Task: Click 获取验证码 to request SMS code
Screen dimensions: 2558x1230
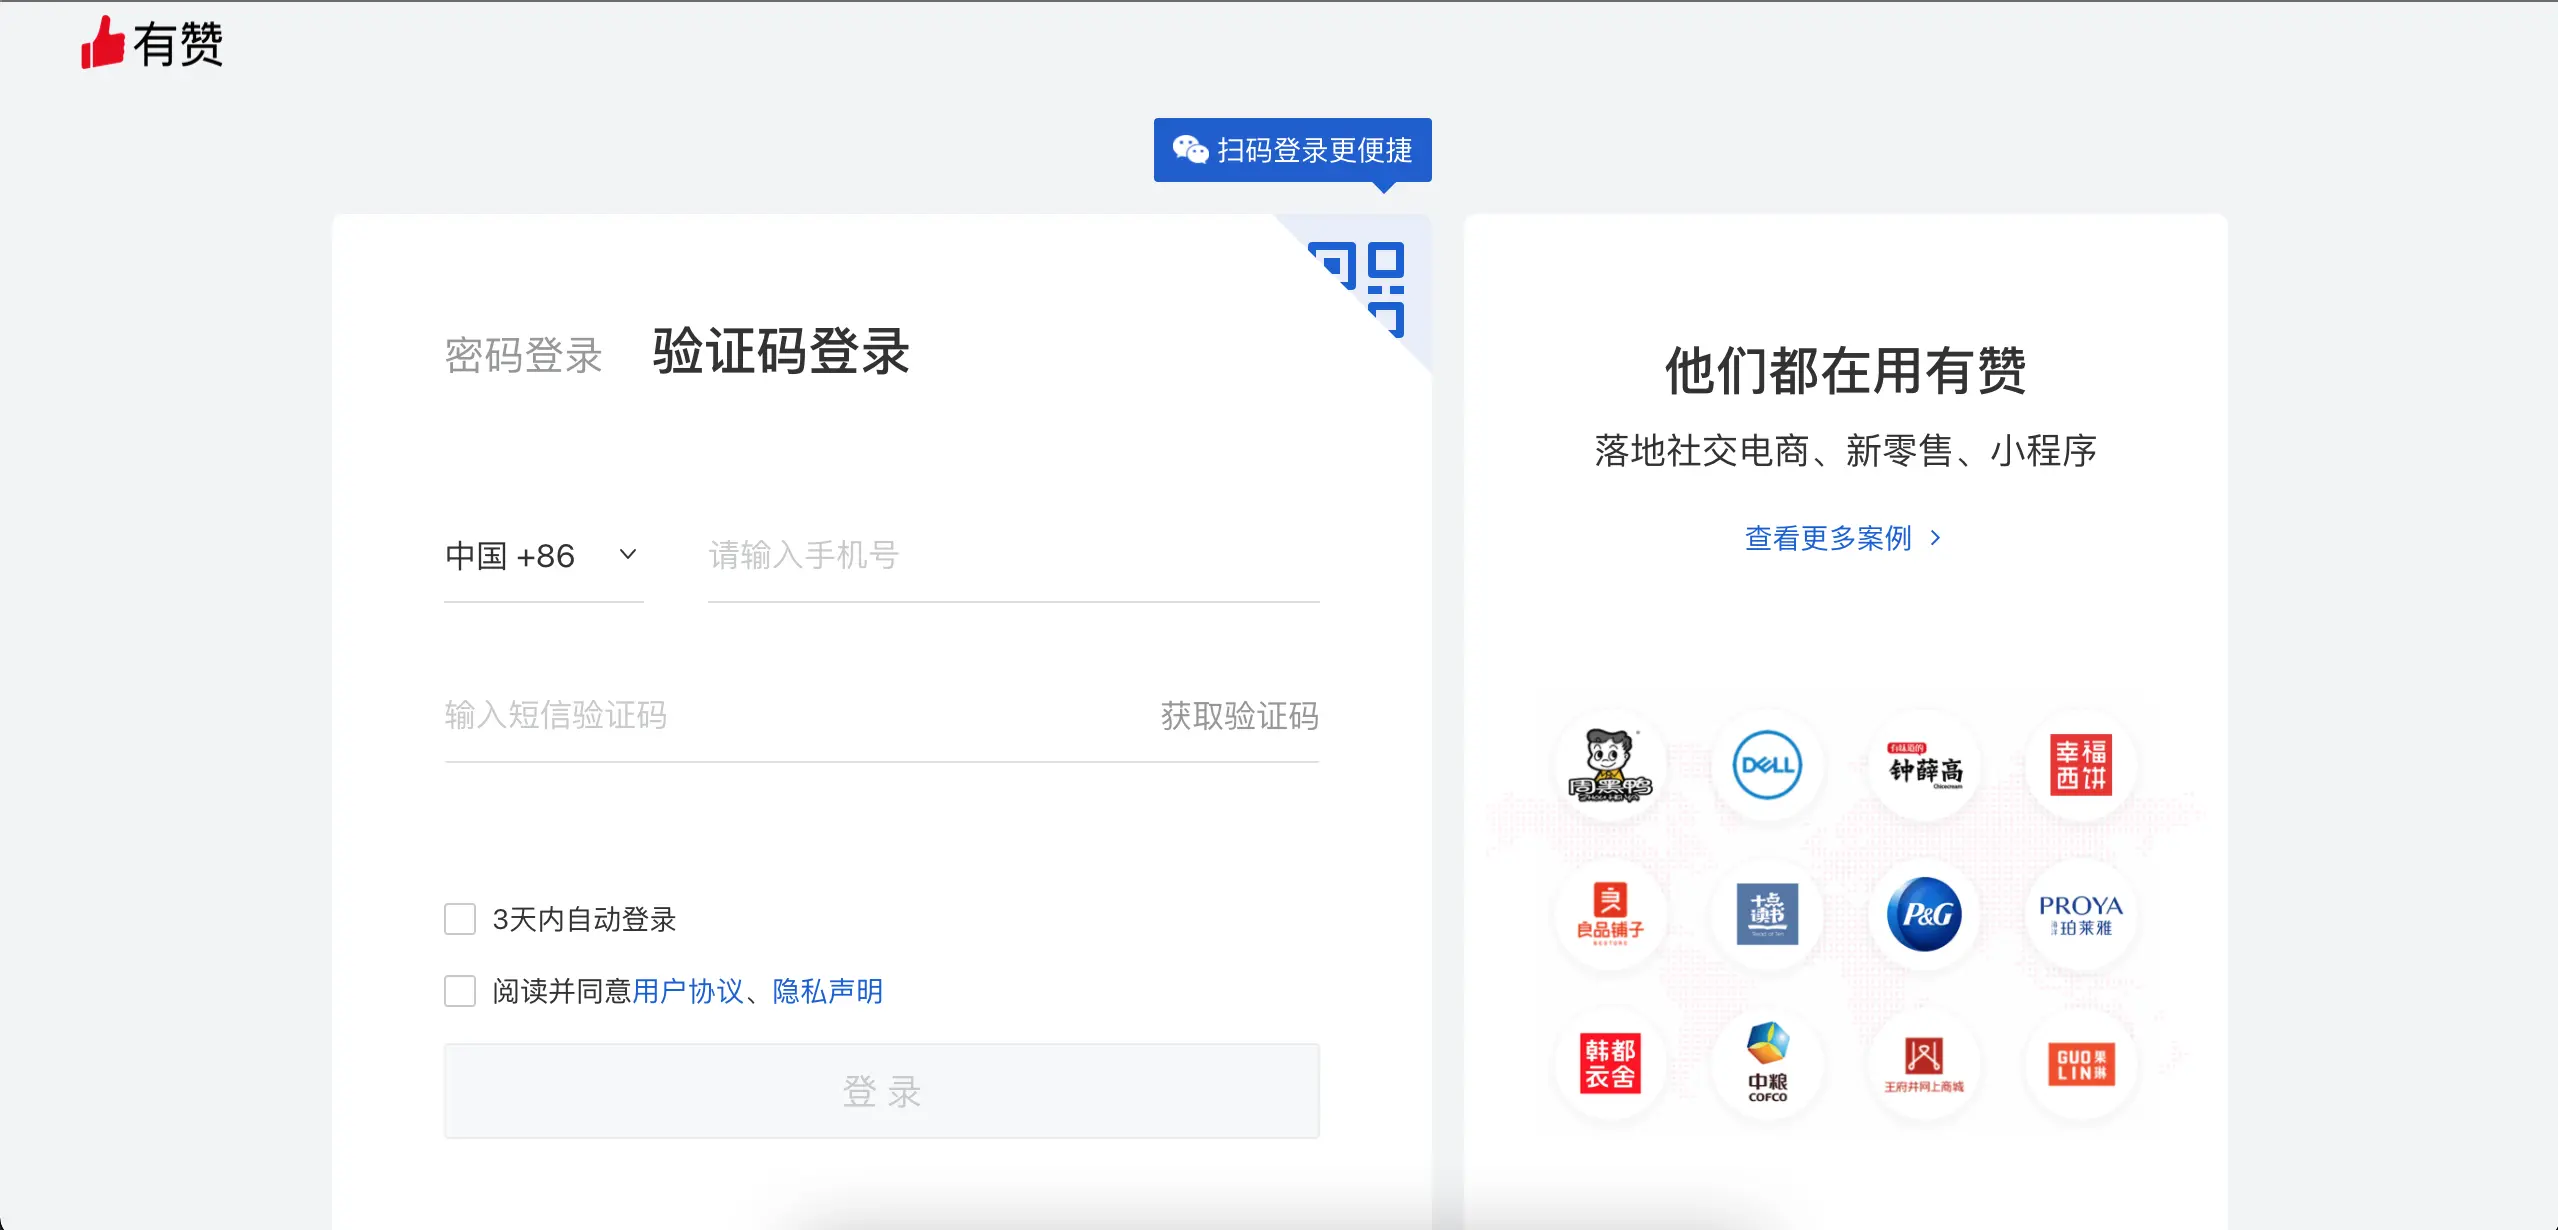Action: coord(1238,716)
